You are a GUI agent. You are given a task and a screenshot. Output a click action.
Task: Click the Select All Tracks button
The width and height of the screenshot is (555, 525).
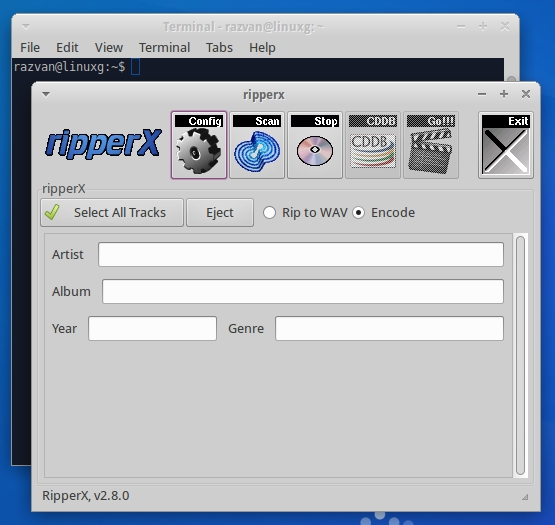click(x=112, y=212)
